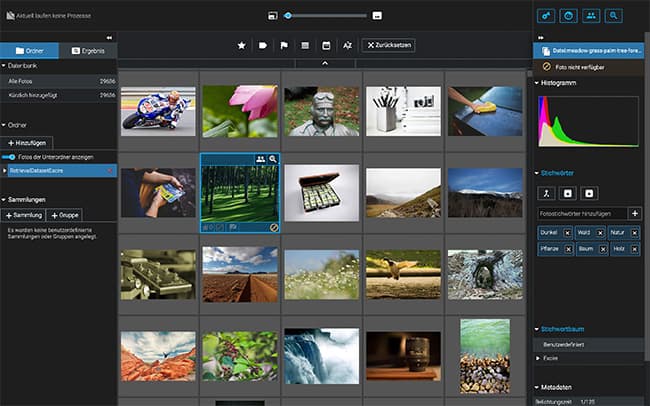Add keyword with the plus button
This screenshot has height=406, width=650.
(x=635, y=214)
